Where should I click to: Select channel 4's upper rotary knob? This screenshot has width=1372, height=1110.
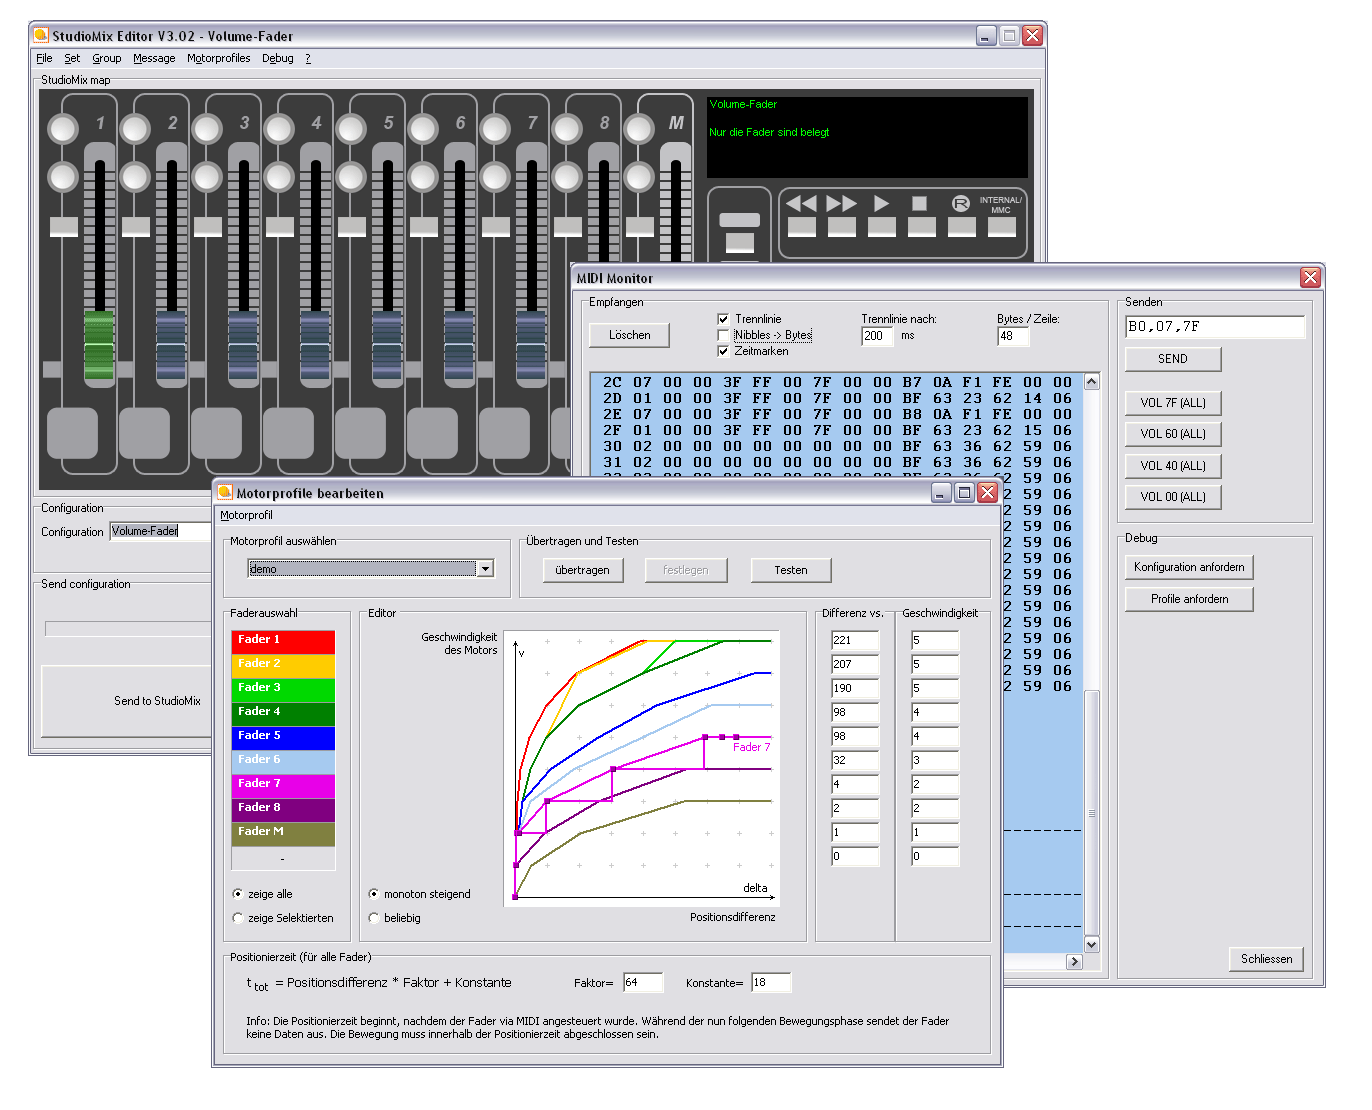click(x=279, y=128)
